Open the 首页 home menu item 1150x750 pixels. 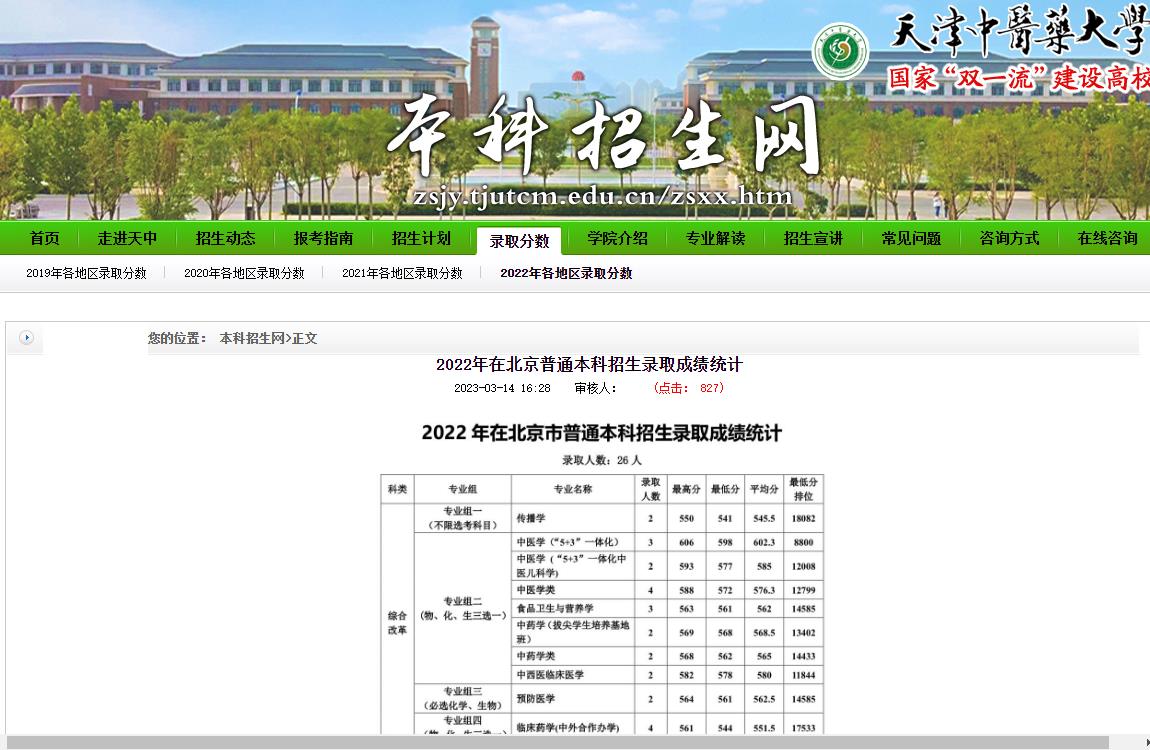(44, 238)
